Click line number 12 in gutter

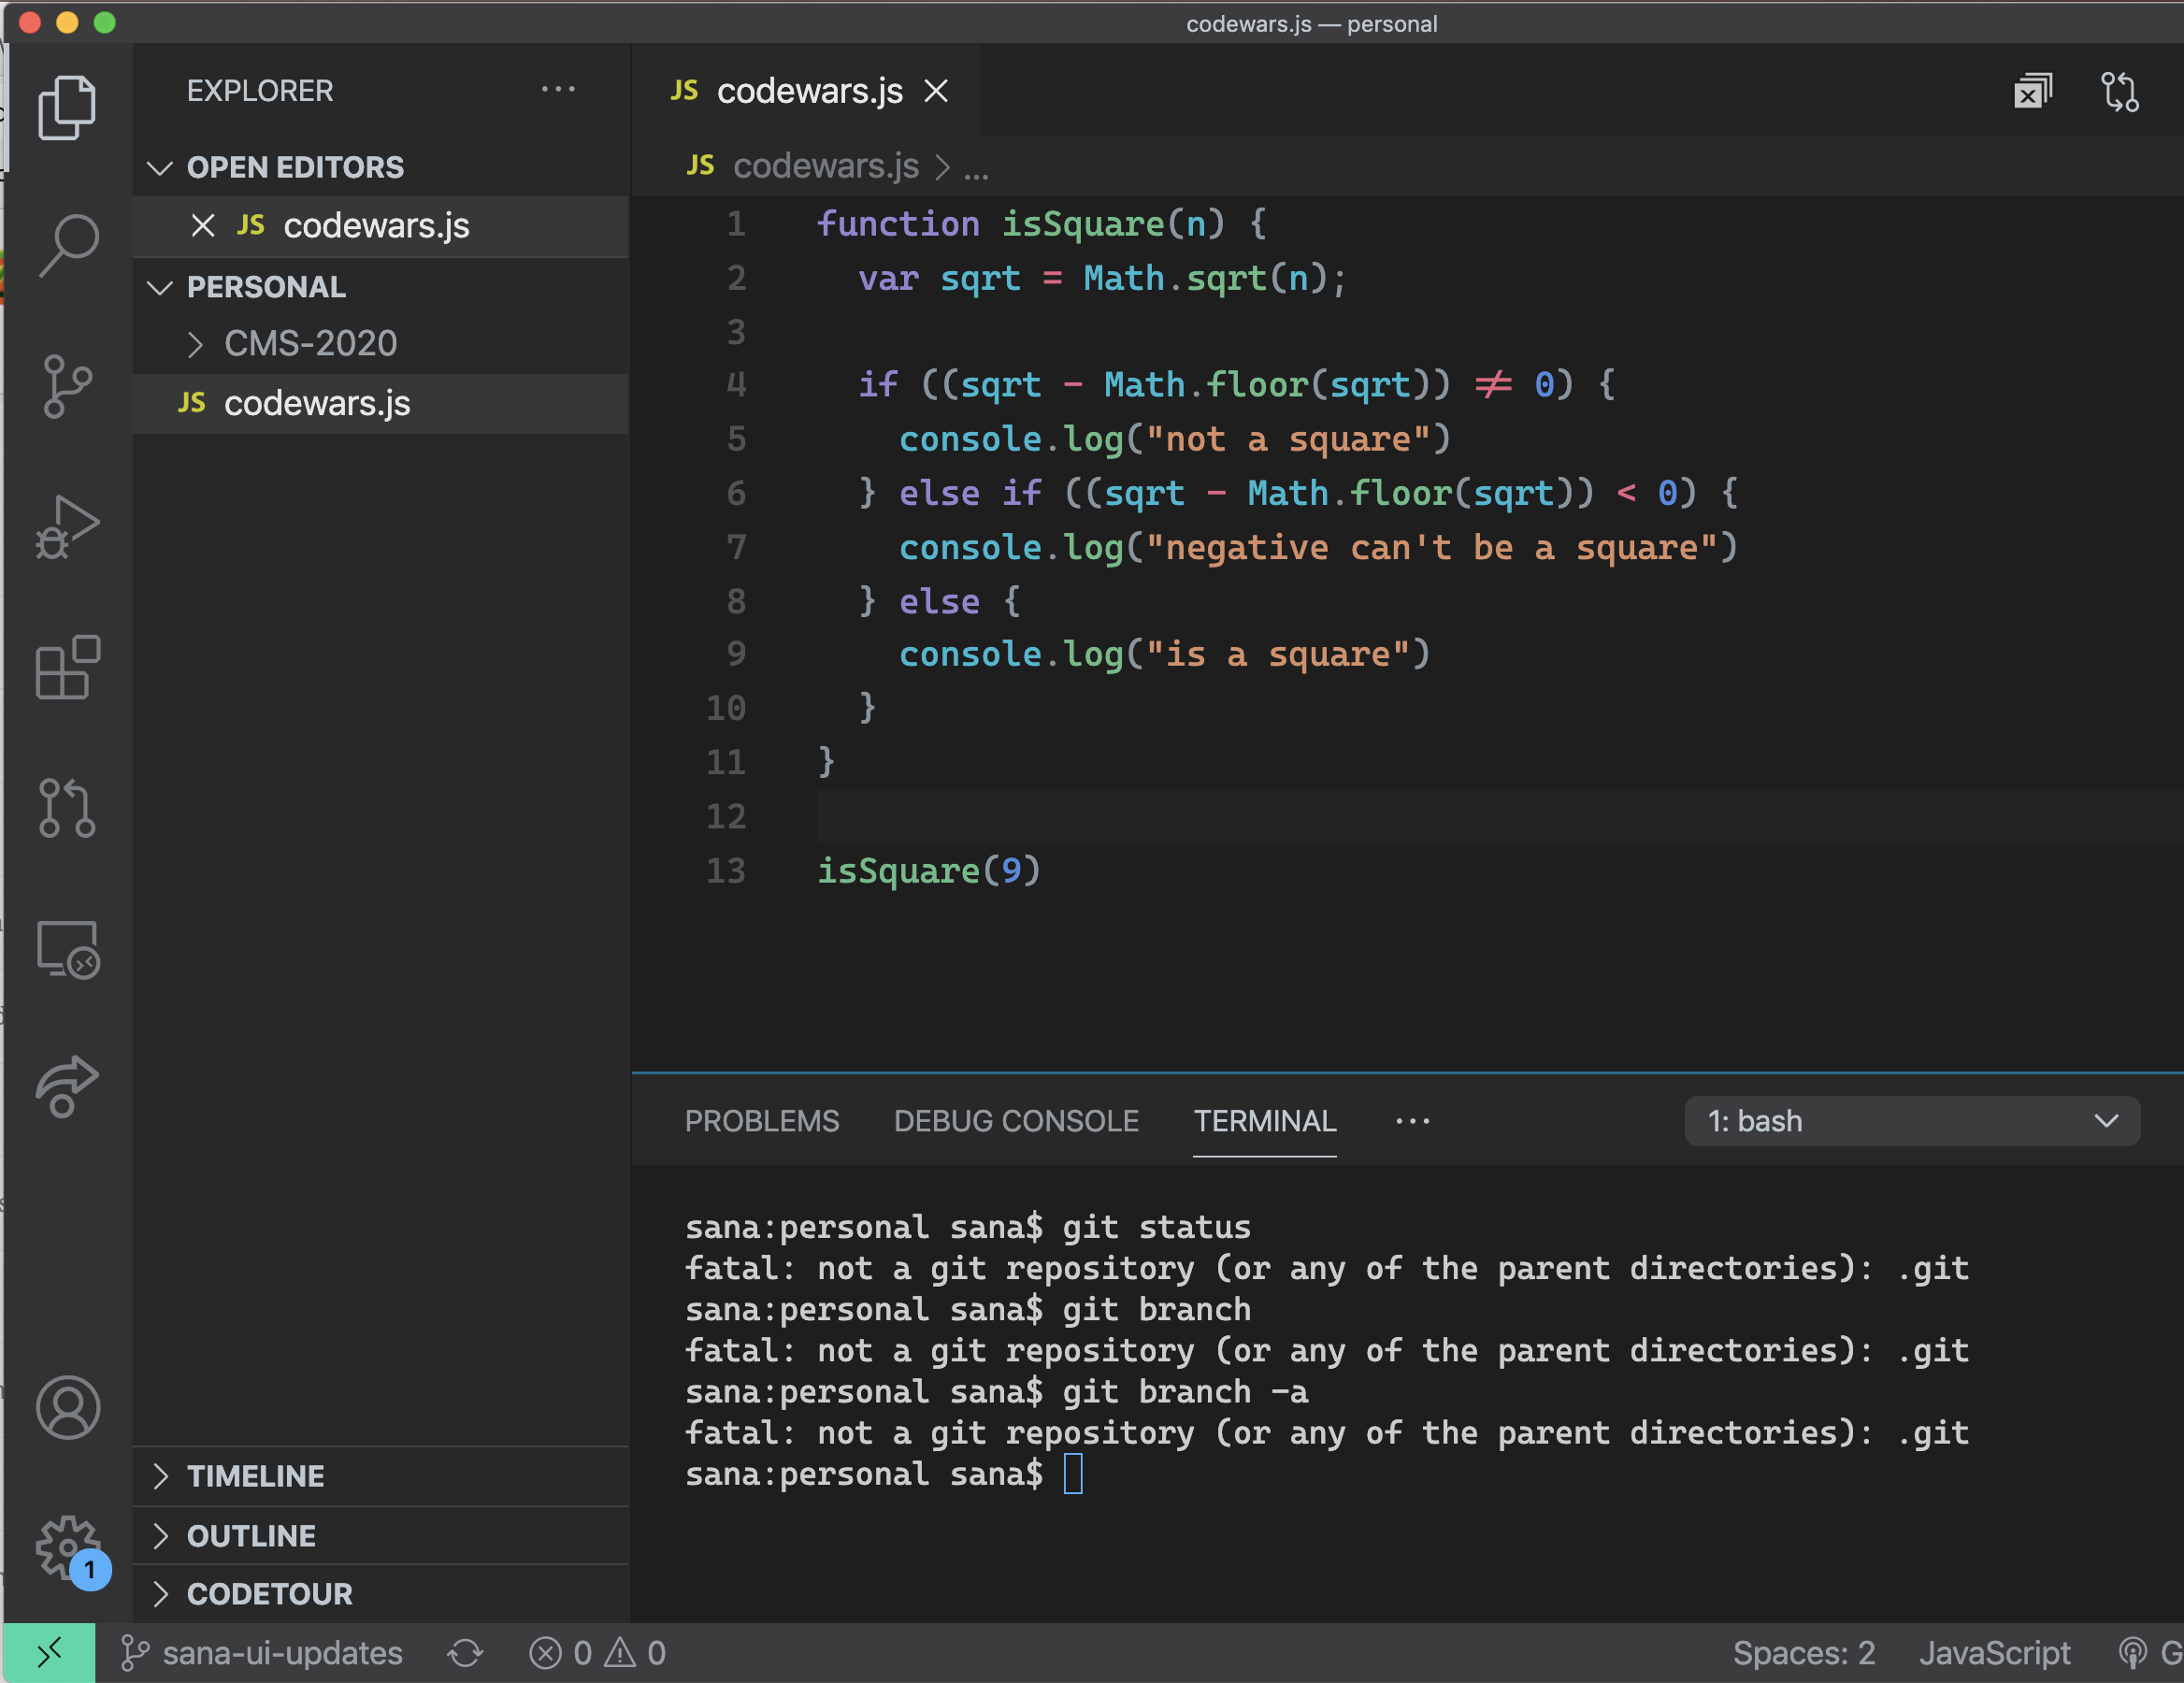726,817
